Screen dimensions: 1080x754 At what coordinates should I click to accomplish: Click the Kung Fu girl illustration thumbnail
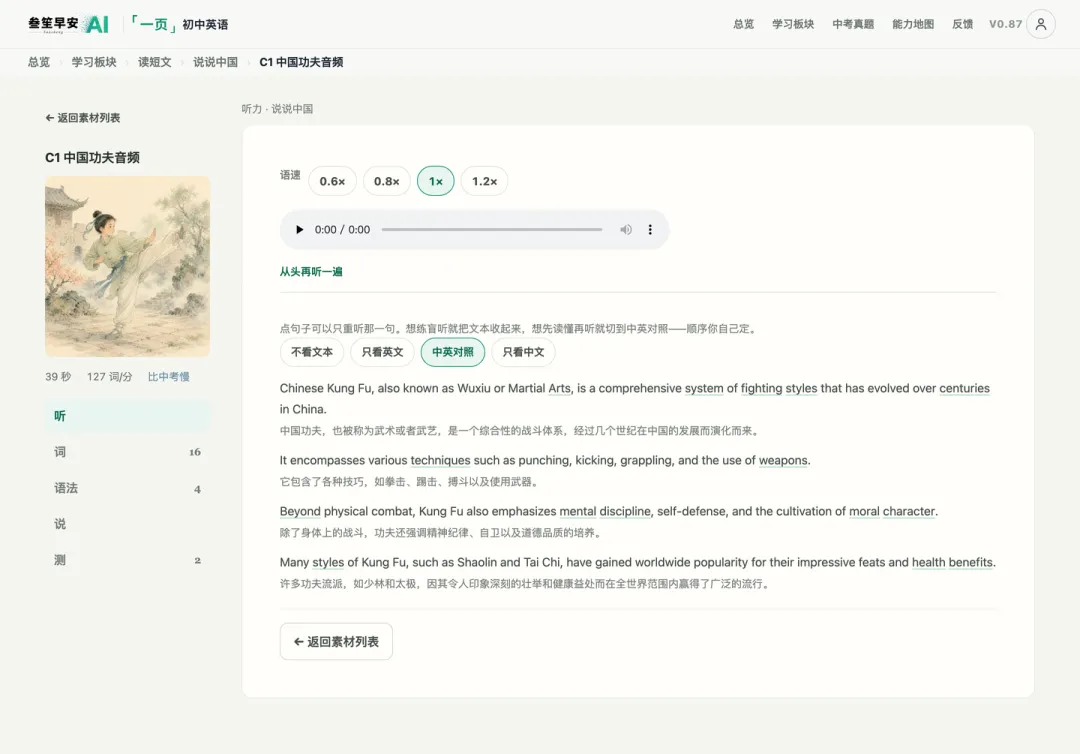127,266
